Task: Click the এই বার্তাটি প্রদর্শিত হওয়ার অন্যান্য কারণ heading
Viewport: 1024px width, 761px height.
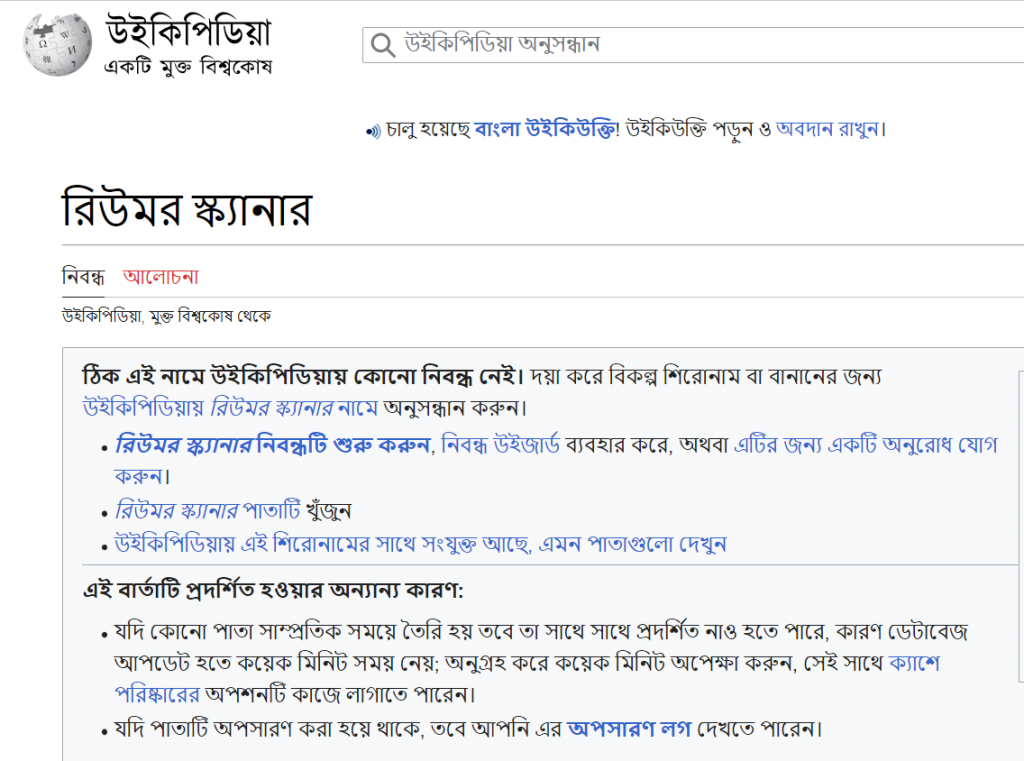Action: [x=273, y=591]
